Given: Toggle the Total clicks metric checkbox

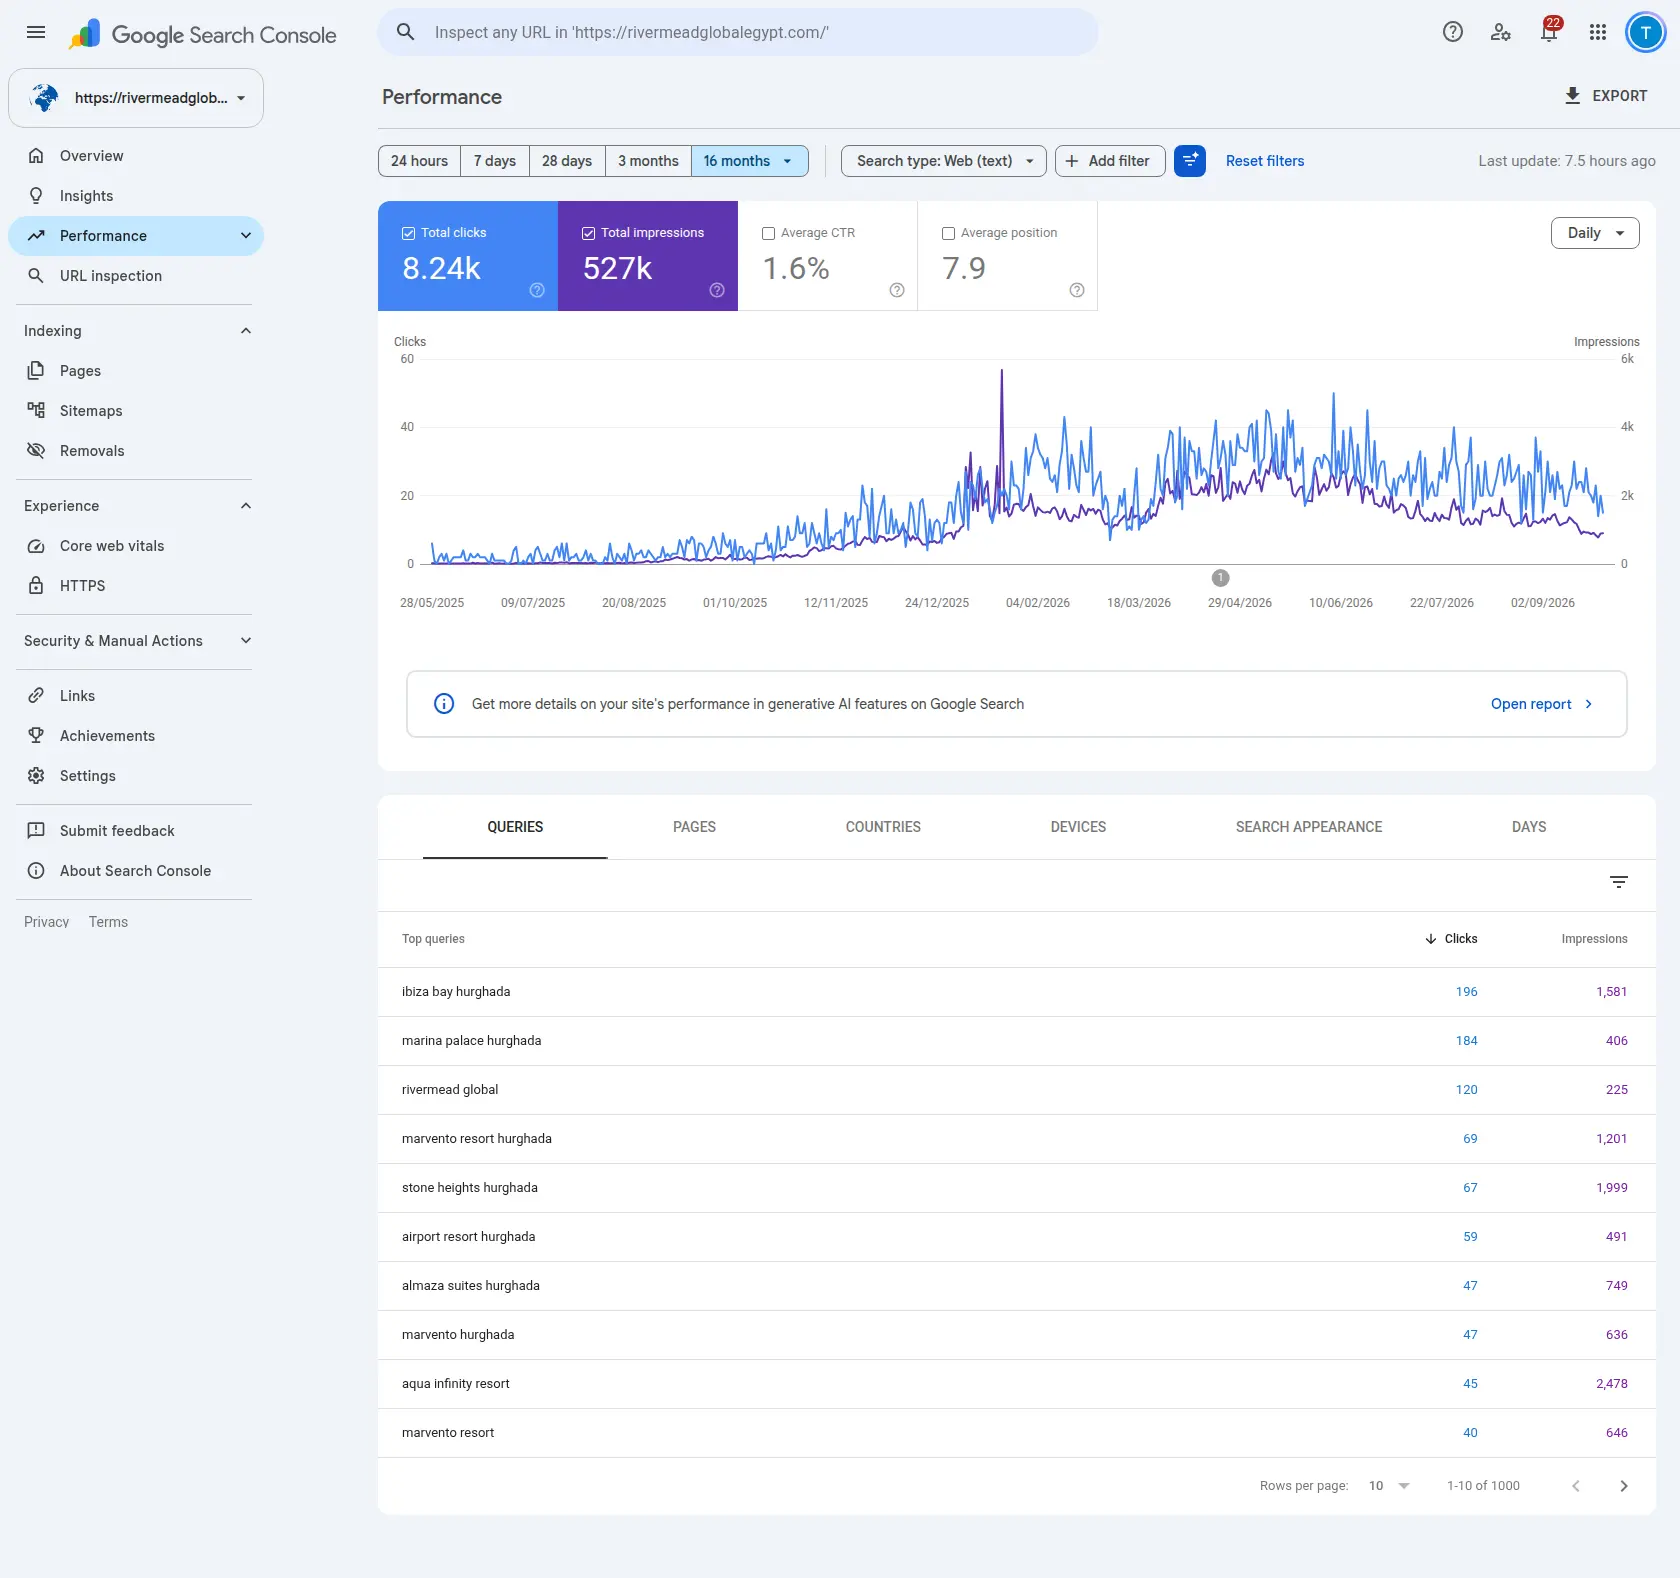Looking at the screenshot, I should [408, 233].
